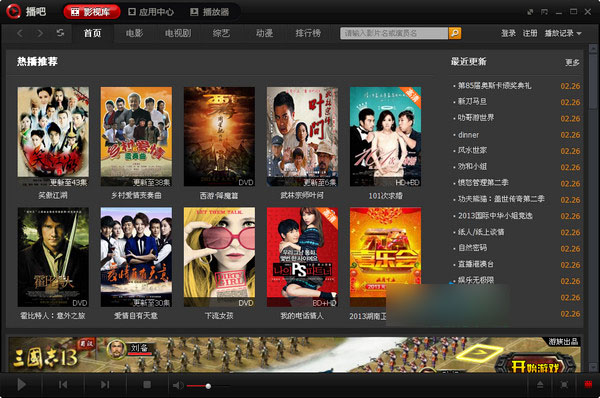This screenshot has width=600, height=398.
Task: Open 2013国际中华小姐竞选 entry
Action: pos(495,216)
